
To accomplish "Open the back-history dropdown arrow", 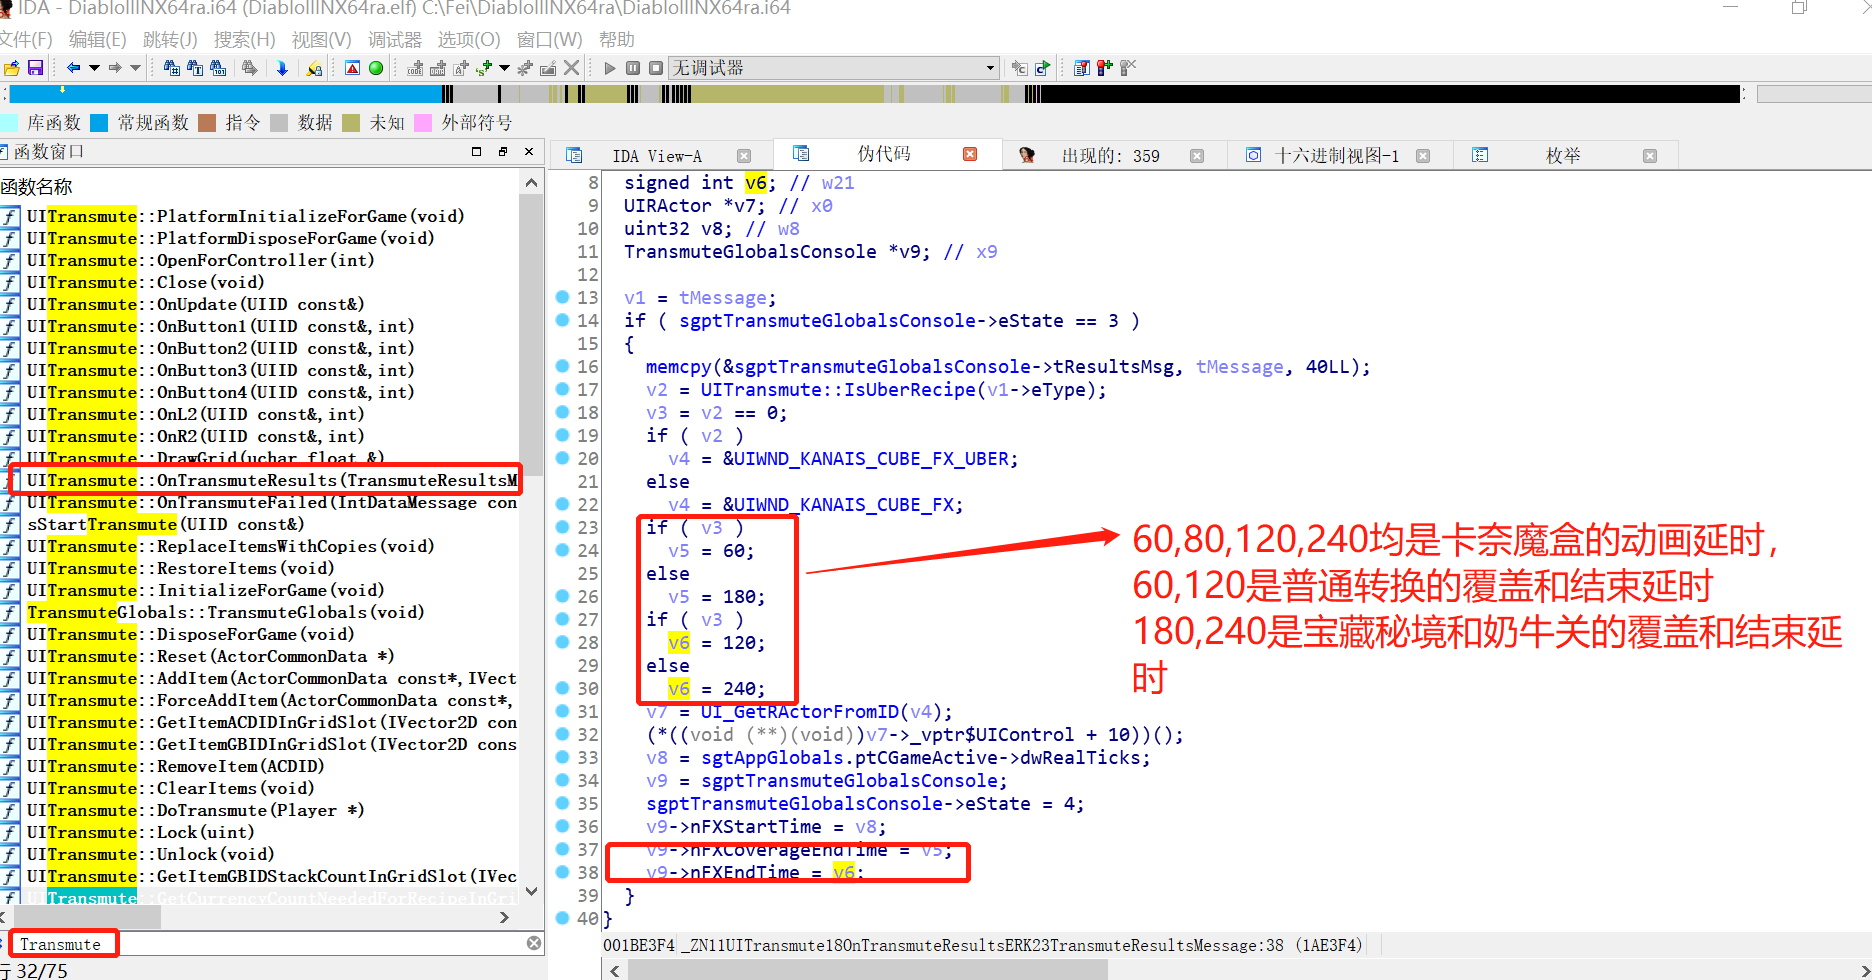I will pos(94,68).
